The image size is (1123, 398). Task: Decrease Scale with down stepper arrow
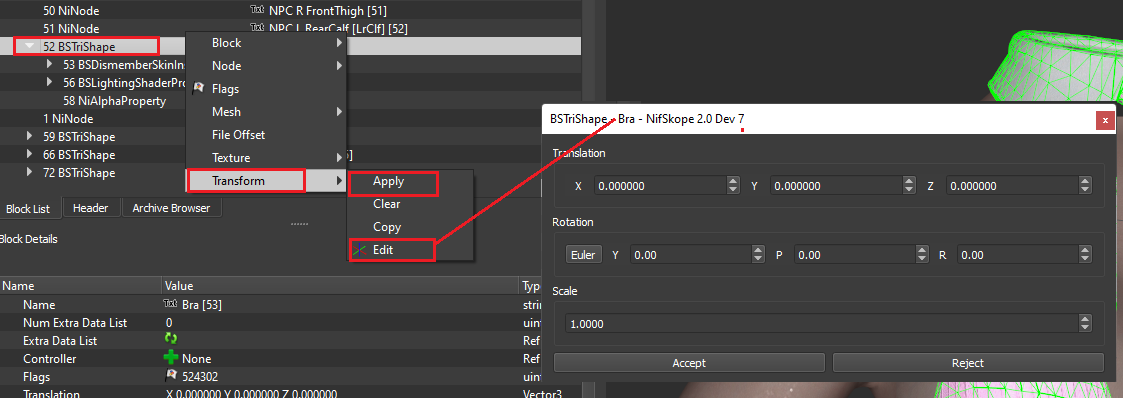pyautogui.click(x=1086, y=328)
